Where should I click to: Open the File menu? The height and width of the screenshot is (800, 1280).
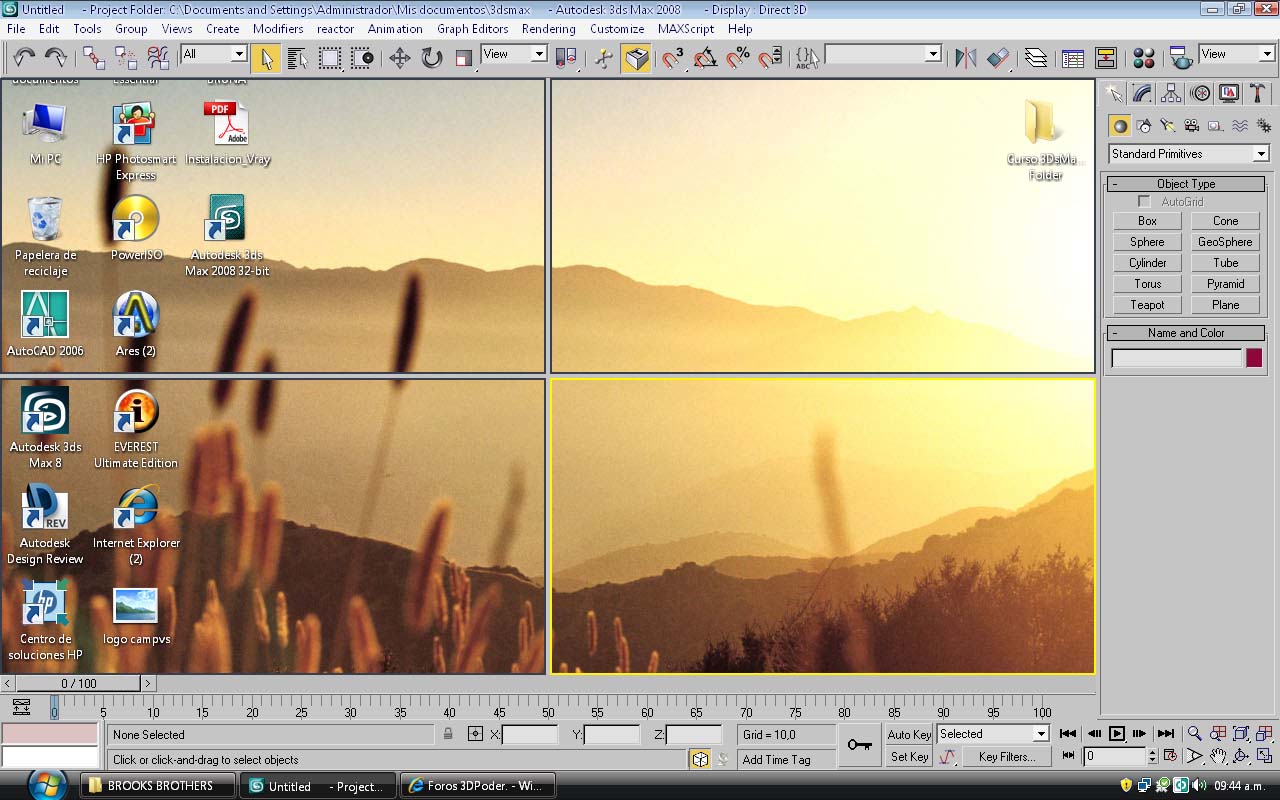point(16,29)
